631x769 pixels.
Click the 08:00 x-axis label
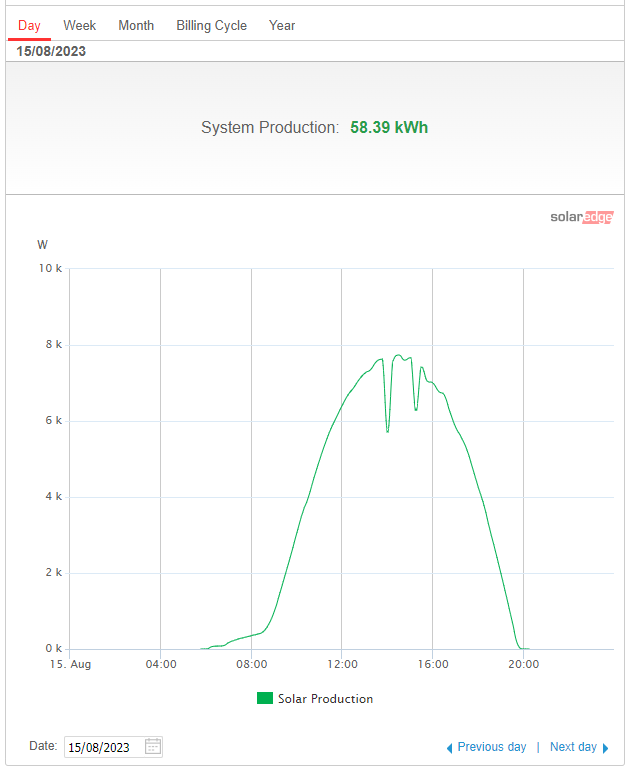[x=252, y=664]
